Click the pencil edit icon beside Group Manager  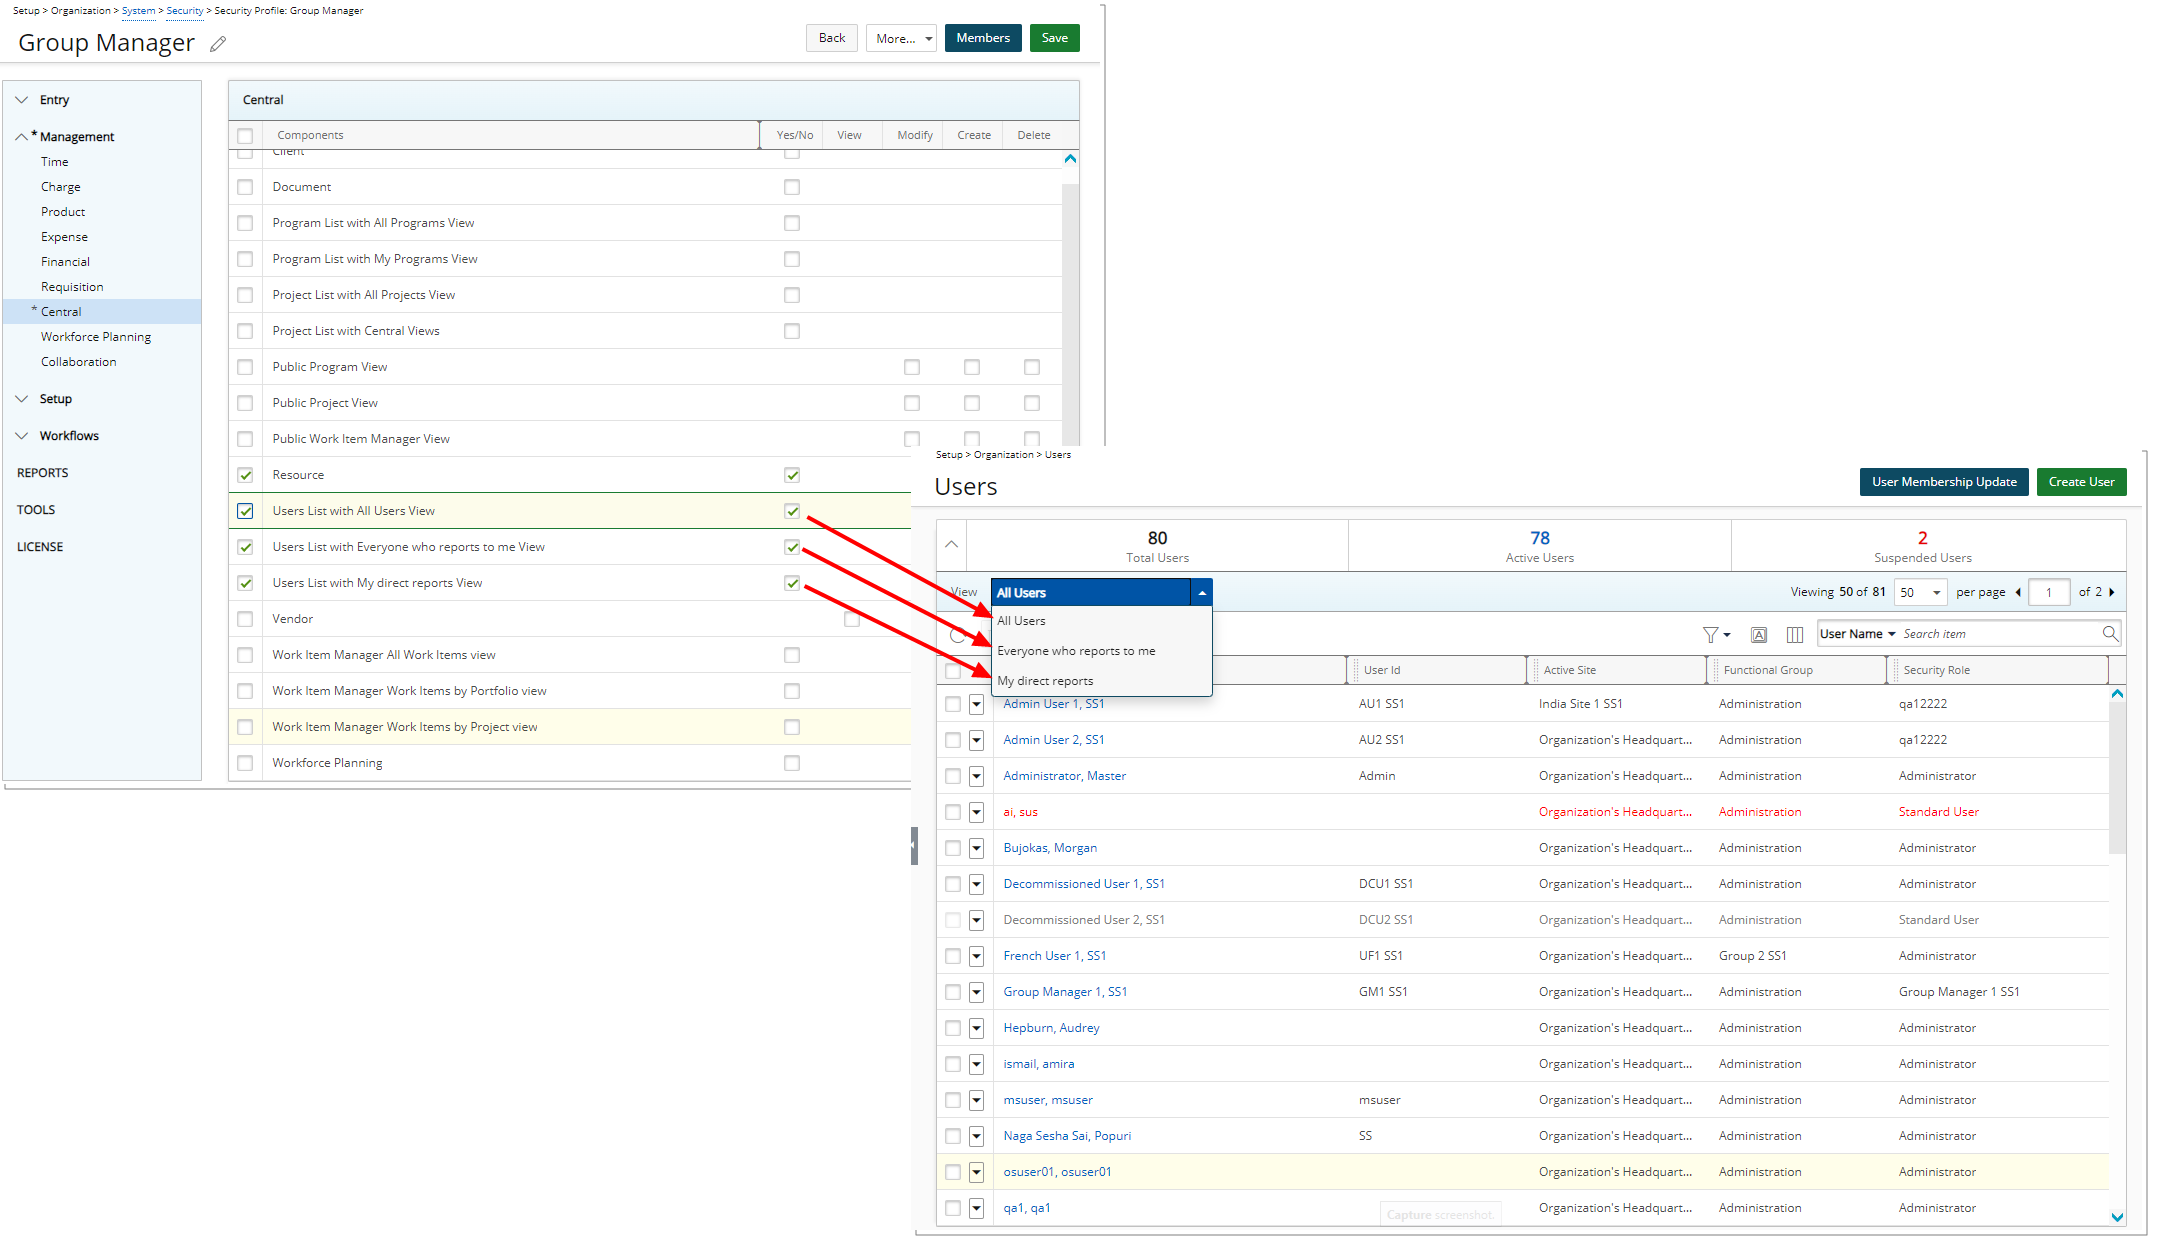coord(218,44)
